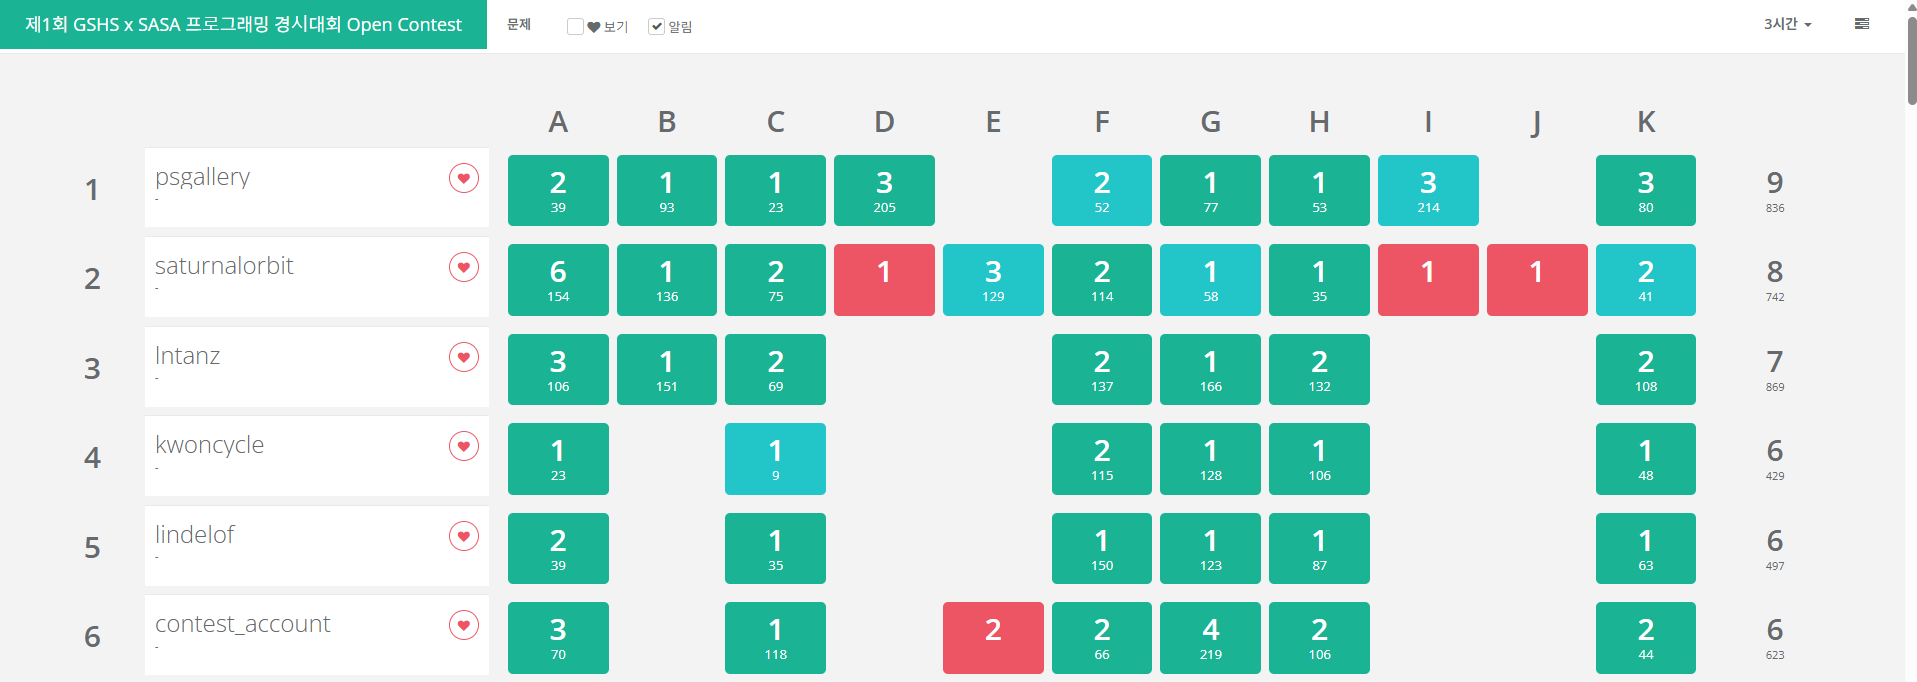Select problem column header K
This screenshot has height=682, width=1917.
pyautogui.click(x=1646, y=122)
